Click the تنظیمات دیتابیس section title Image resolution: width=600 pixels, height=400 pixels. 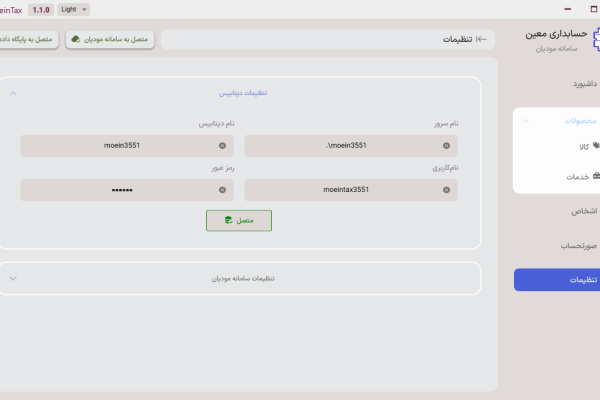pos(243,93)
